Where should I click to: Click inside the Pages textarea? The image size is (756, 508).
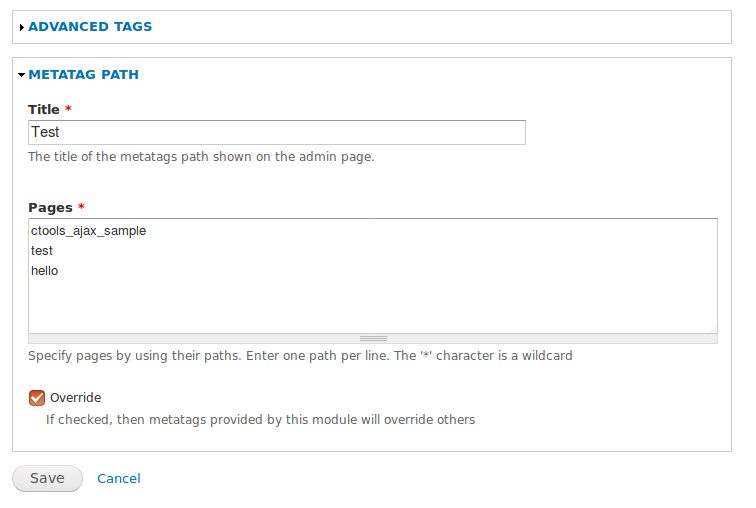(373, 276)
